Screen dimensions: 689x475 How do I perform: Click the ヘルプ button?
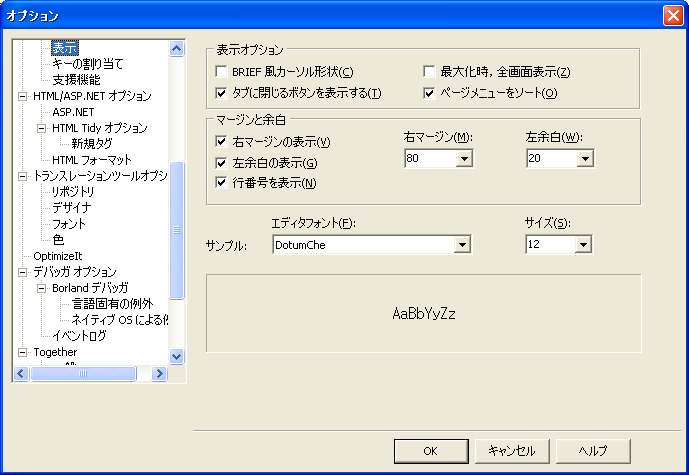click(x=593, y=451)
